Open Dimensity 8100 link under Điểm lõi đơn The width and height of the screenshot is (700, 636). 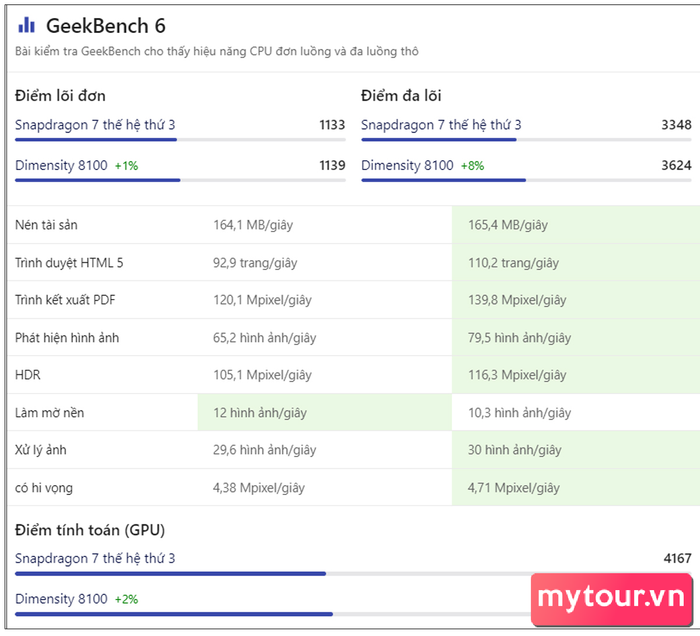pos(61,165)
